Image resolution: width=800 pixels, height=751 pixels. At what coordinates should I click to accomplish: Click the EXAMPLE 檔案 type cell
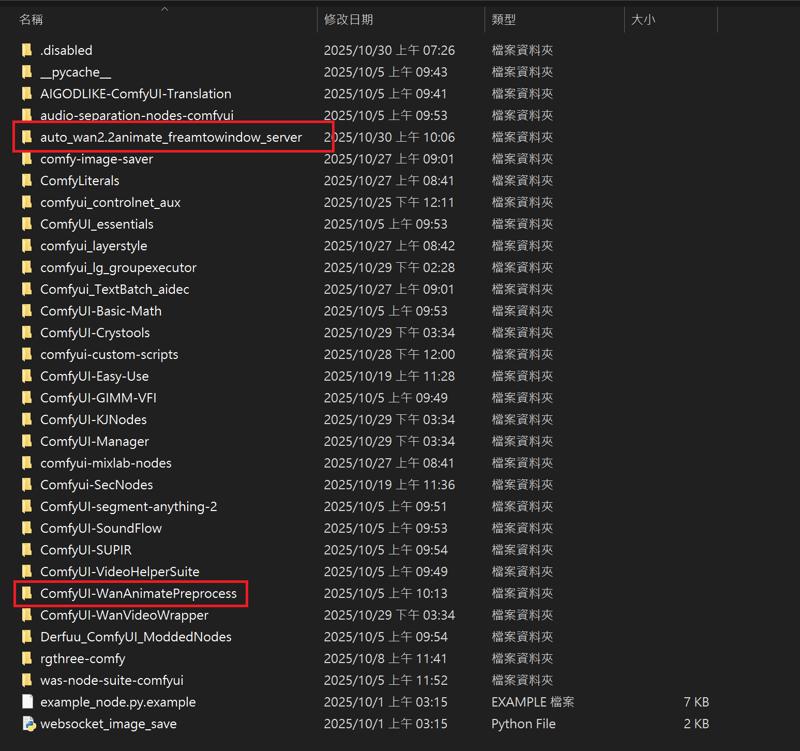pyautogui.click(x=533, y=702)
